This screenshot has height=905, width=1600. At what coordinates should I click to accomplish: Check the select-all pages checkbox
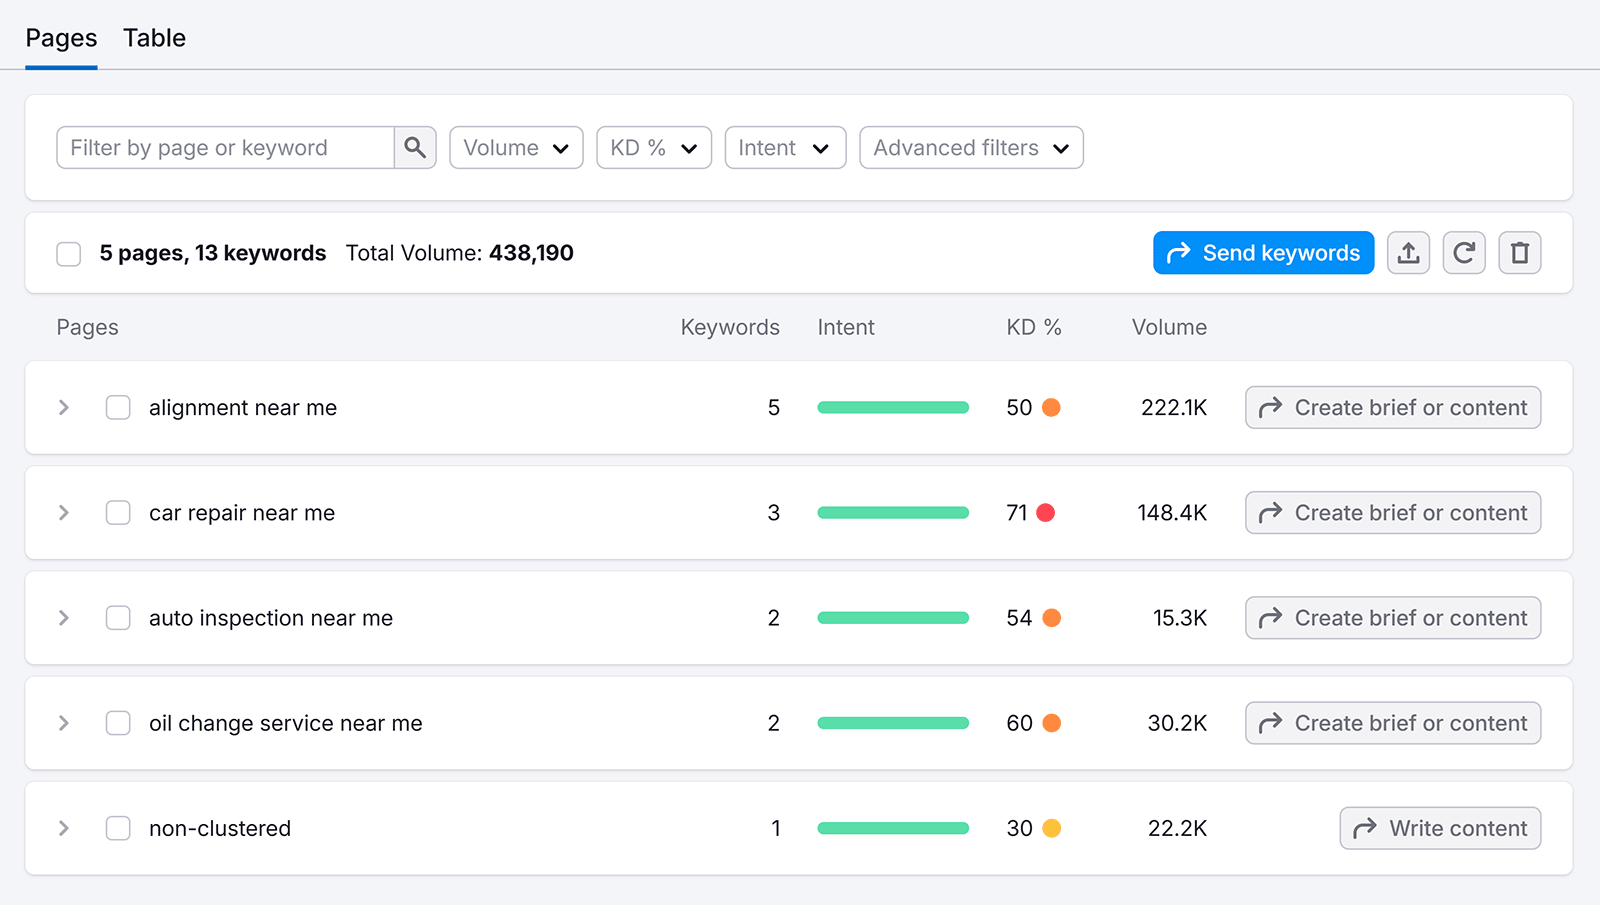(68, 253)
